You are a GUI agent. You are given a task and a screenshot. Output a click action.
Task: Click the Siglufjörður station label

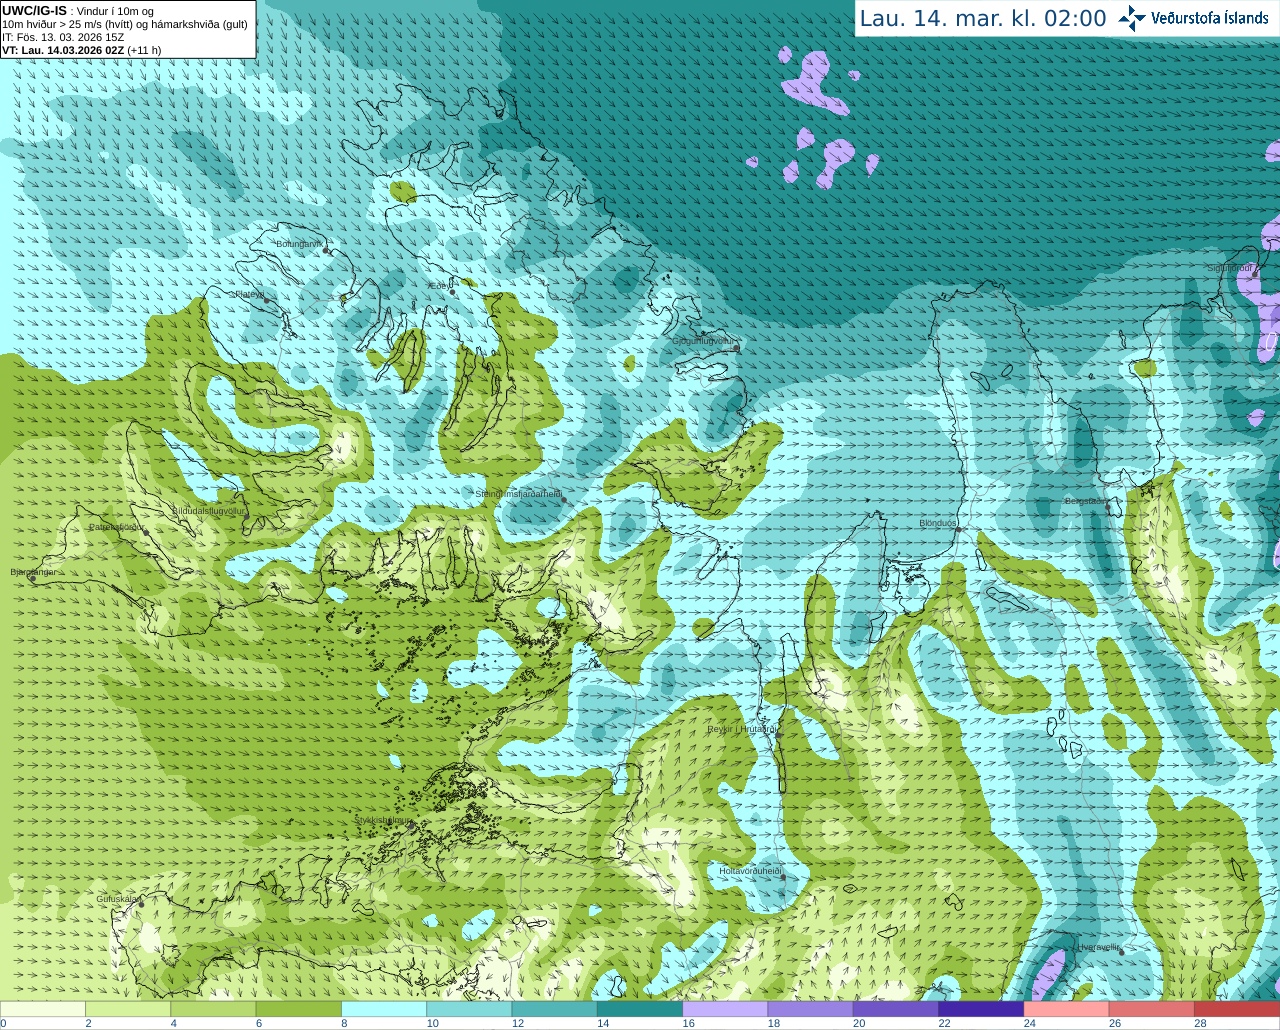click(x=1230, y=268)
